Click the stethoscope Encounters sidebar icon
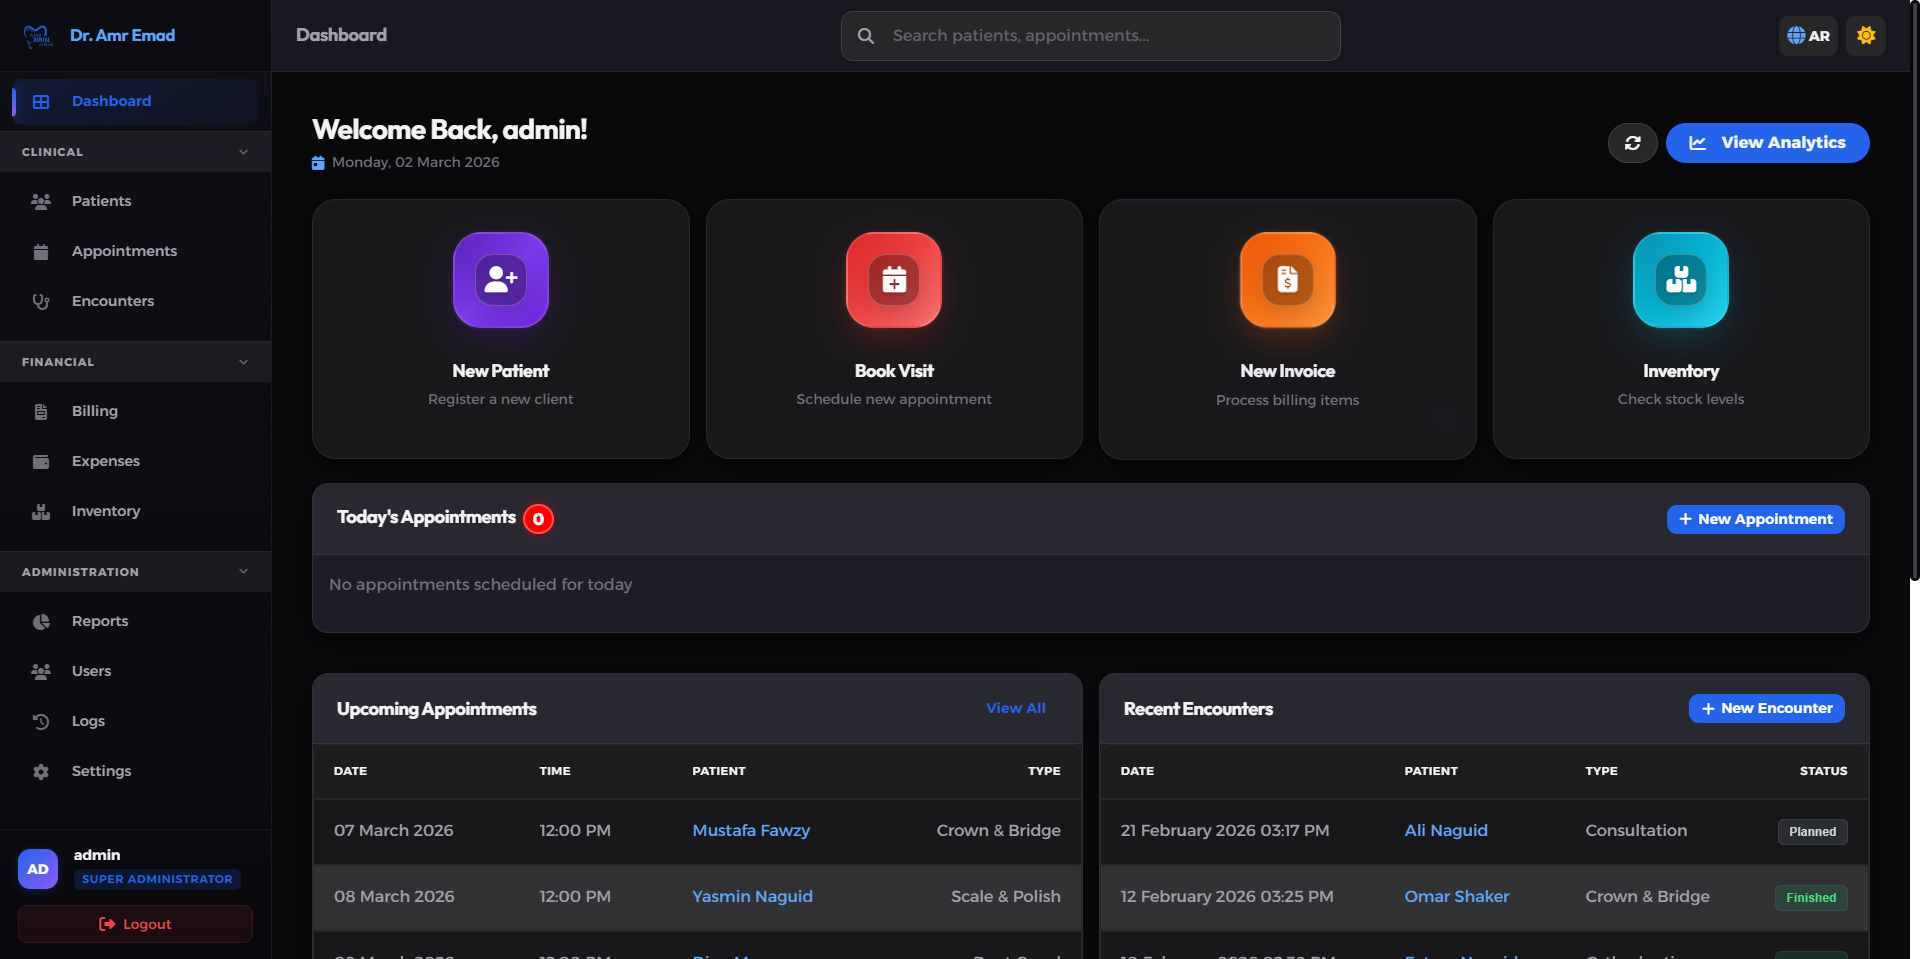 [41, 301]
